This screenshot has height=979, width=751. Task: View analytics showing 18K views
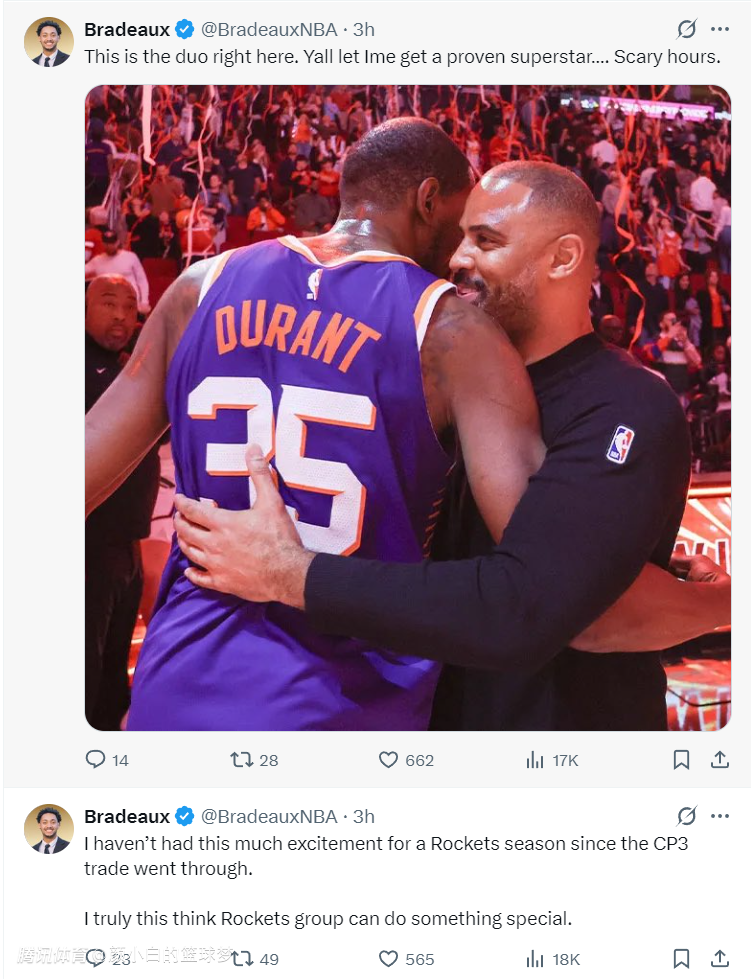[x=535, y=959]
